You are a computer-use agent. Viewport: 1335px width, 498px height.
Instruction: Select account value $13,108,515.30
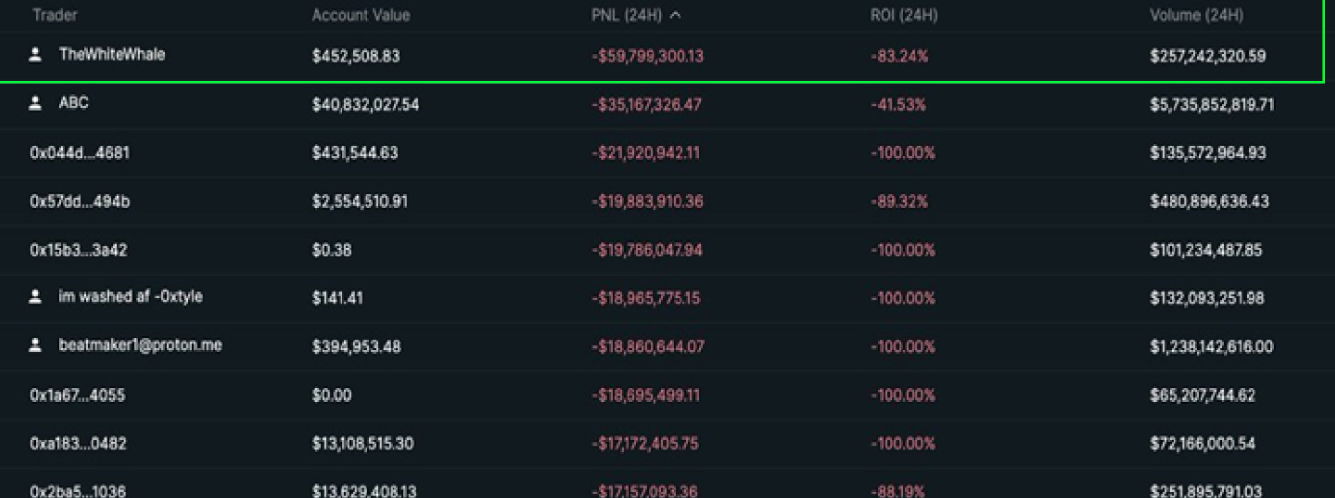click(363, 443)
